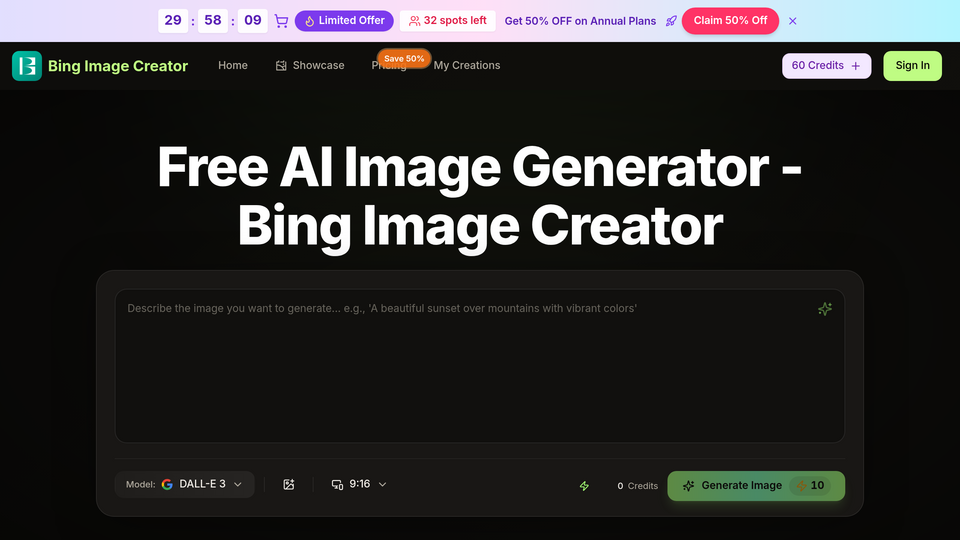Click the countdown seconds box '09'
Image resolution: width=960 pixels, height=540 pixels.
tap(253, 21)
